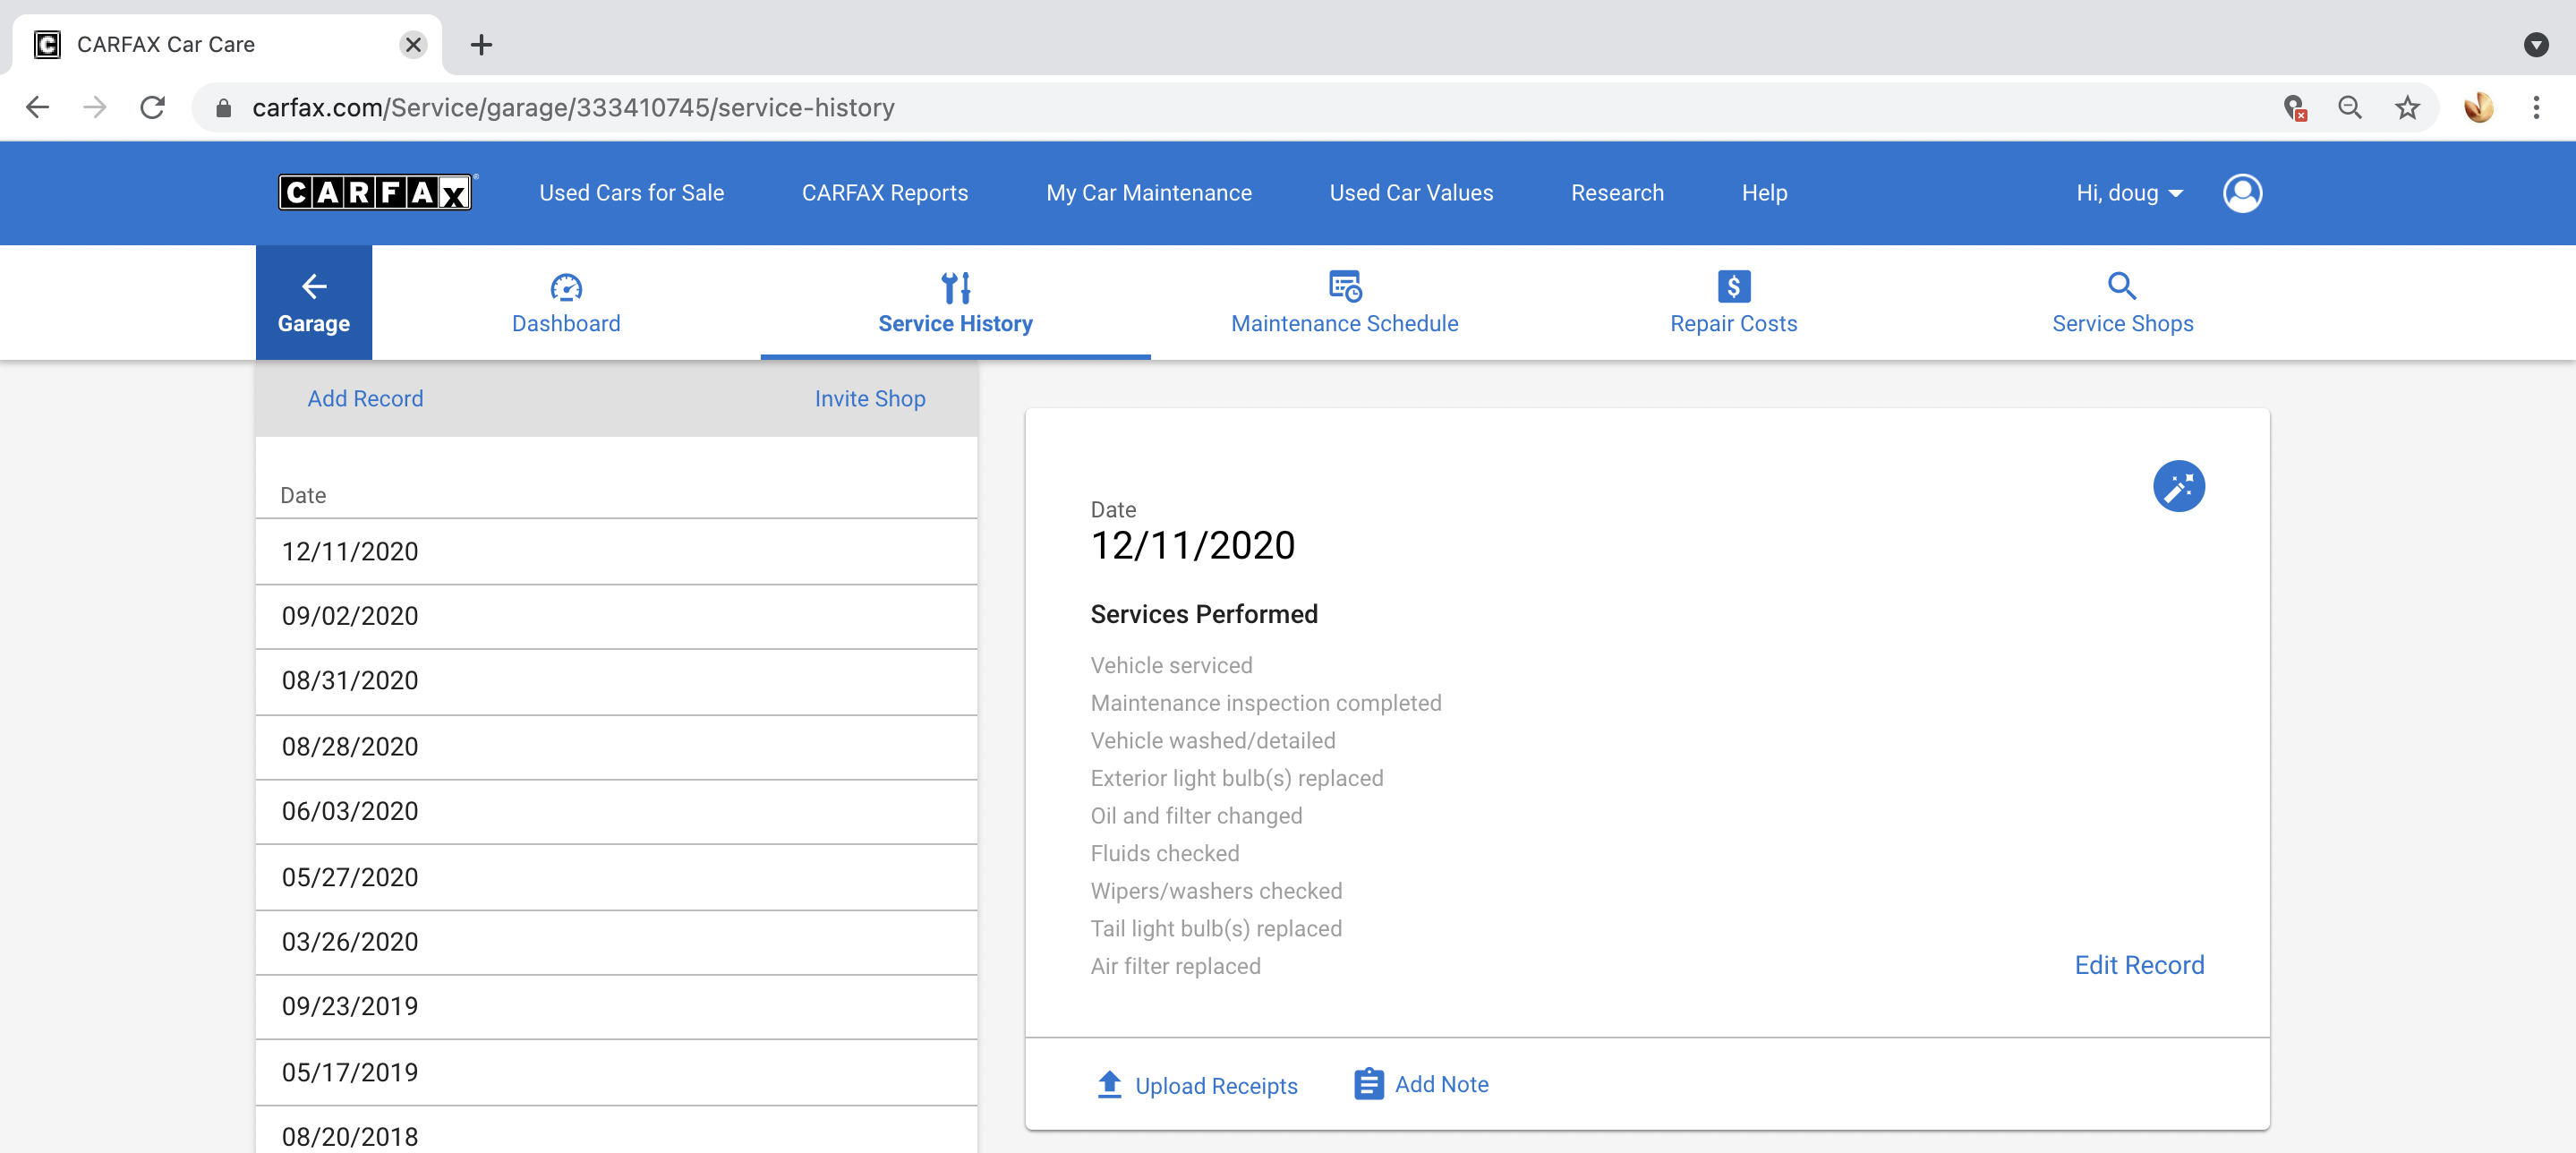
Task: Bookmark this page with the star icon
Action: tap(2407, 107)
